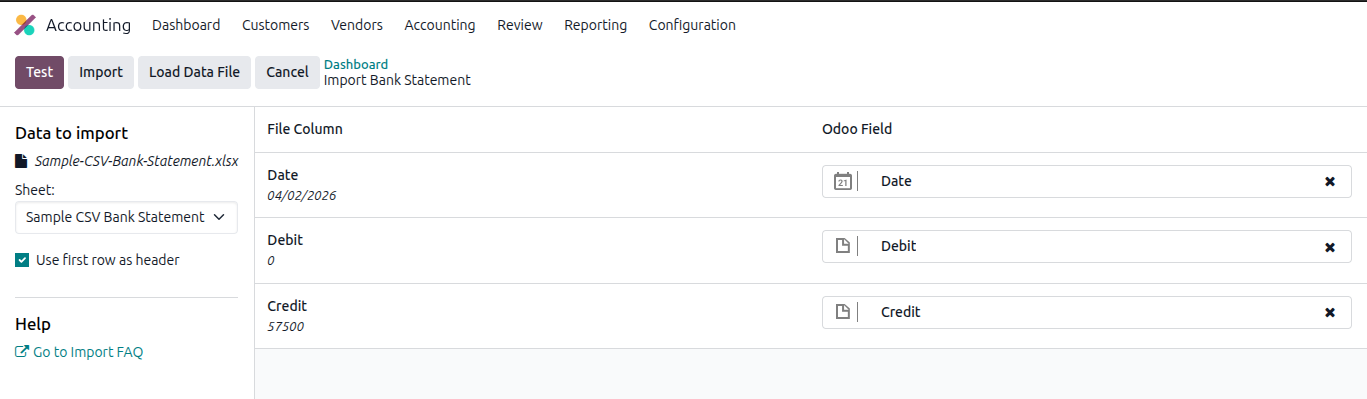Click the 'Data to import' heading
This screenshot has width=1367, height=399.
tap(72, 133)
